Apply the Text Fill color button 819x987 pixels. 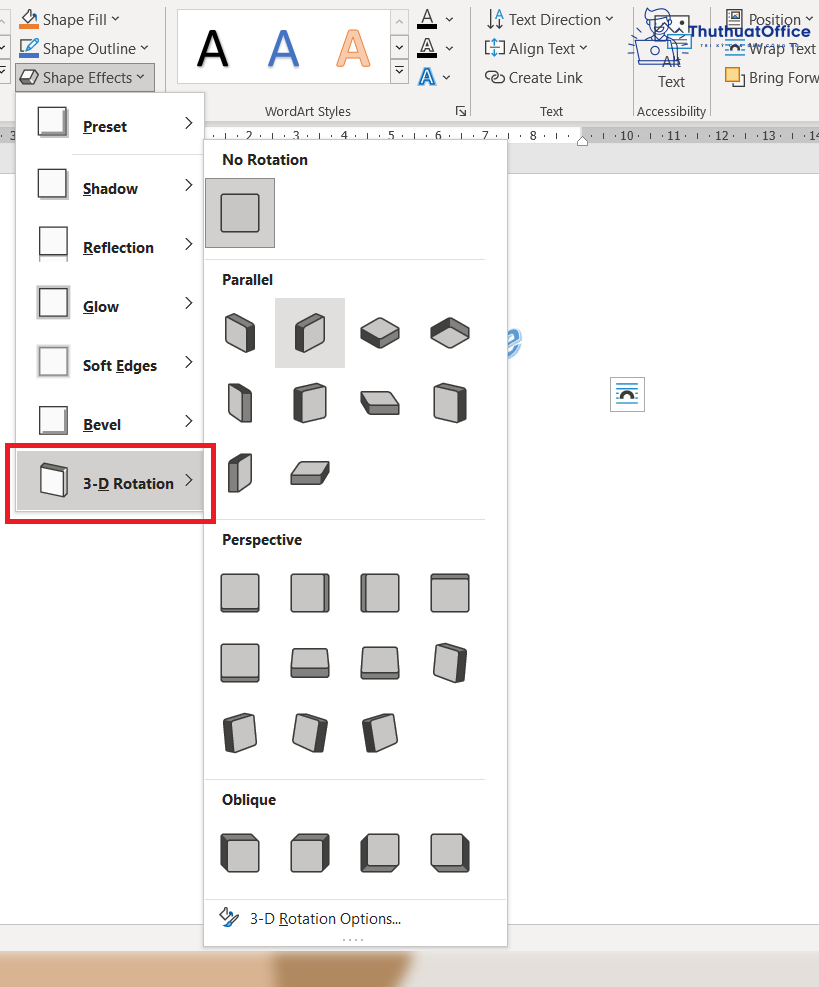tap(427, 19)
